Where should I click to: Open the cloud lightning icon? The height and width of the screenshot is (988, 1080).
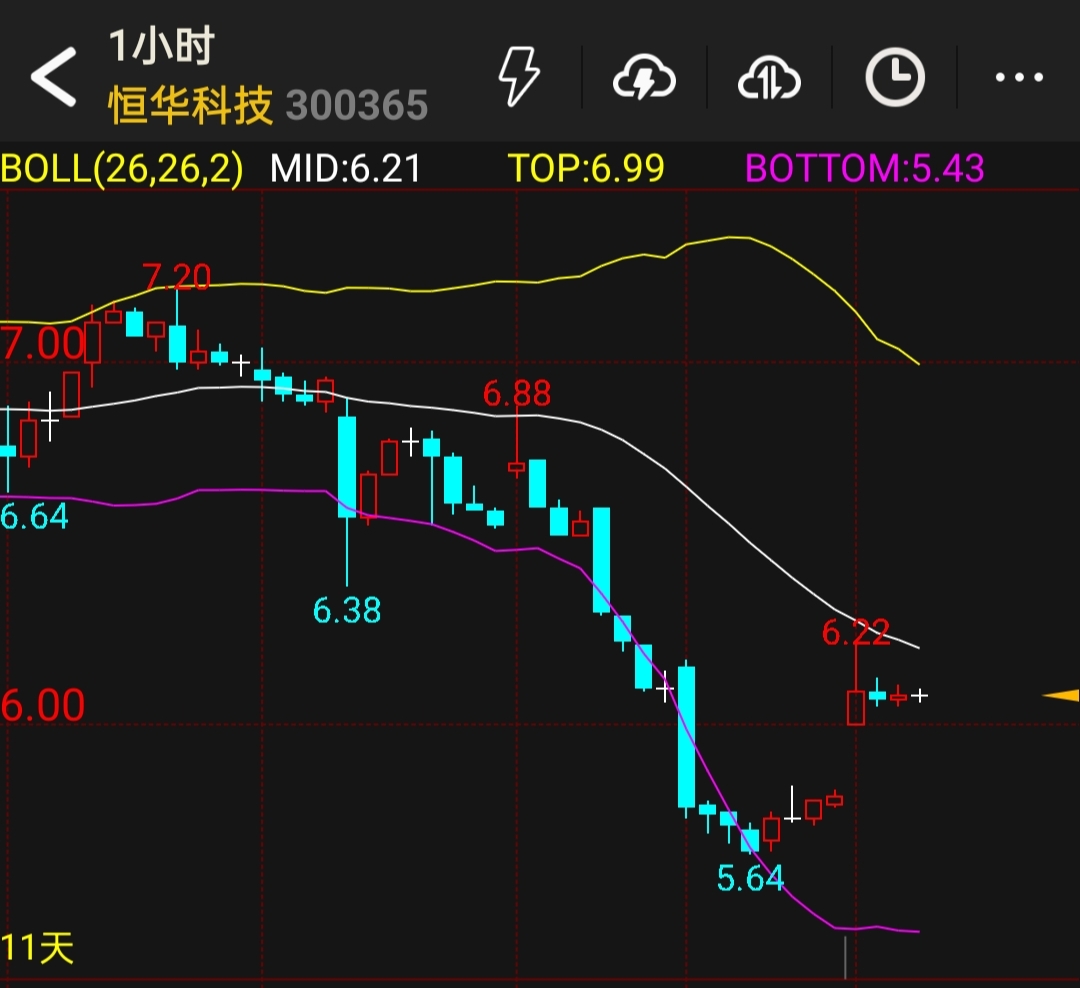pyautogui.click(x=644, y=78)
